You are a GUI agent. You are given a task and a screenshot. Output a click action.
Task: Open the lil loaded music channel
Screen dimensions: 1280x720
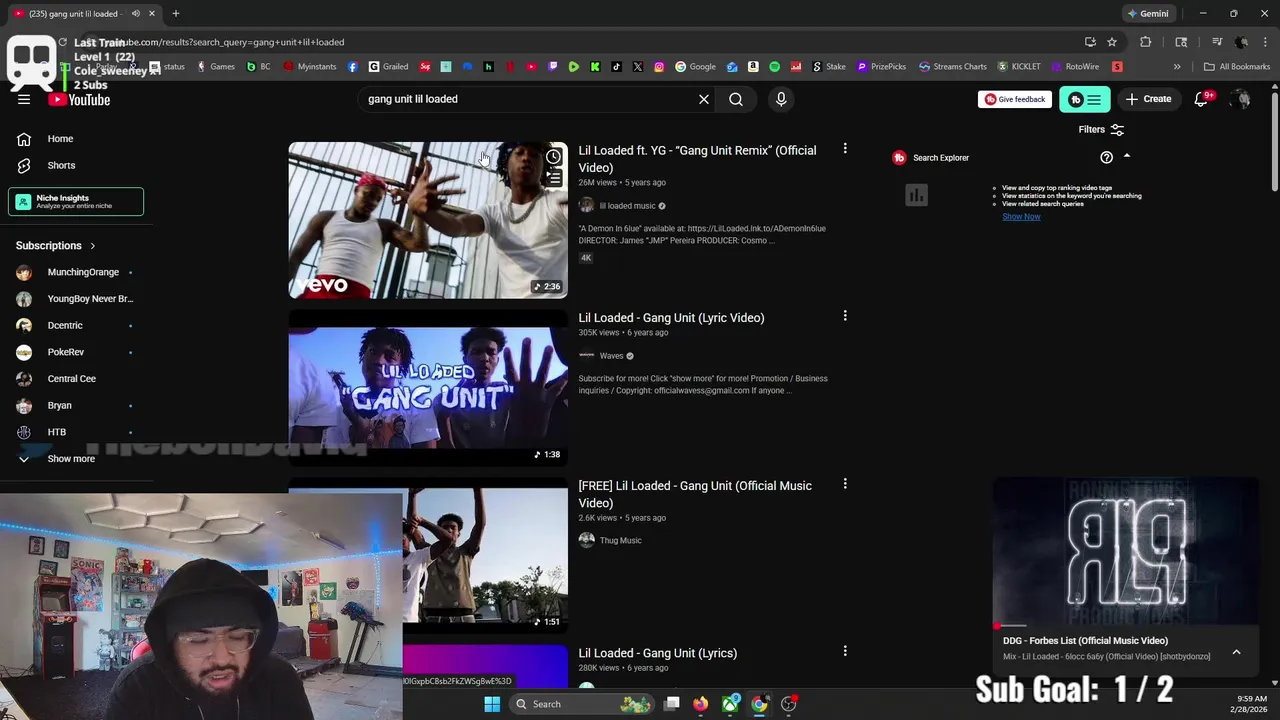(x=627, y=206)
